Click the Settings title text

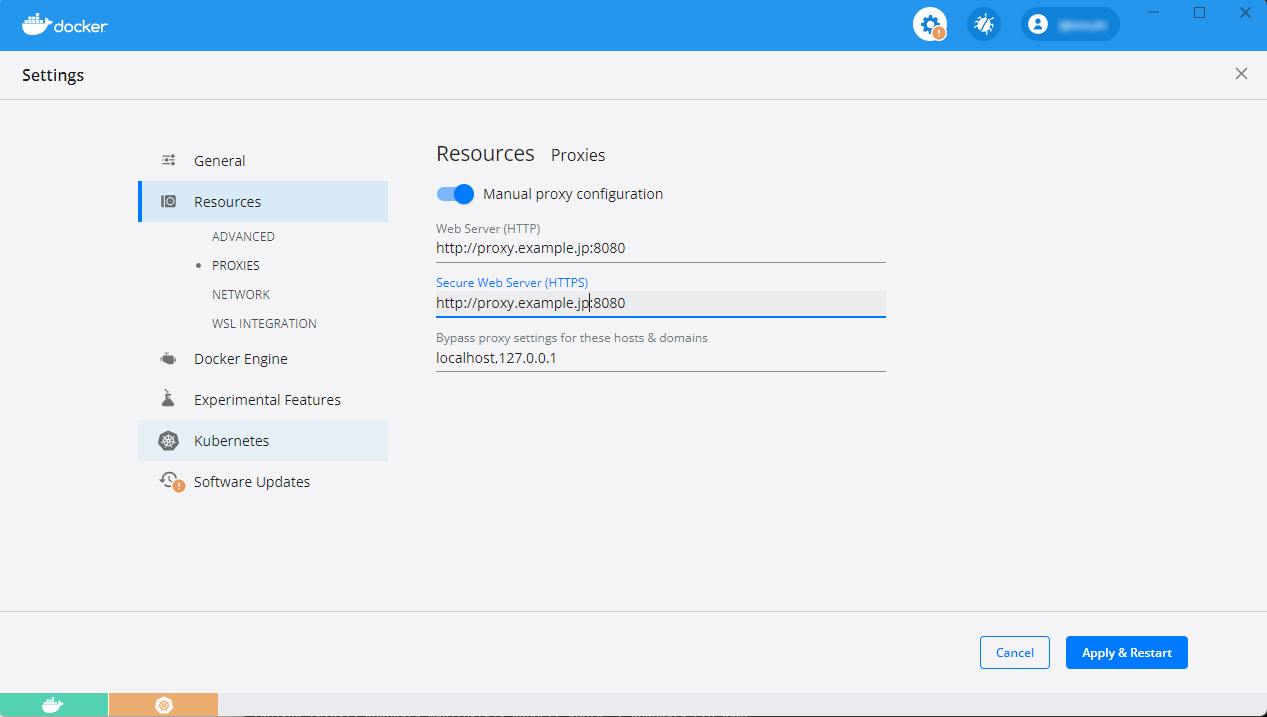53,75
